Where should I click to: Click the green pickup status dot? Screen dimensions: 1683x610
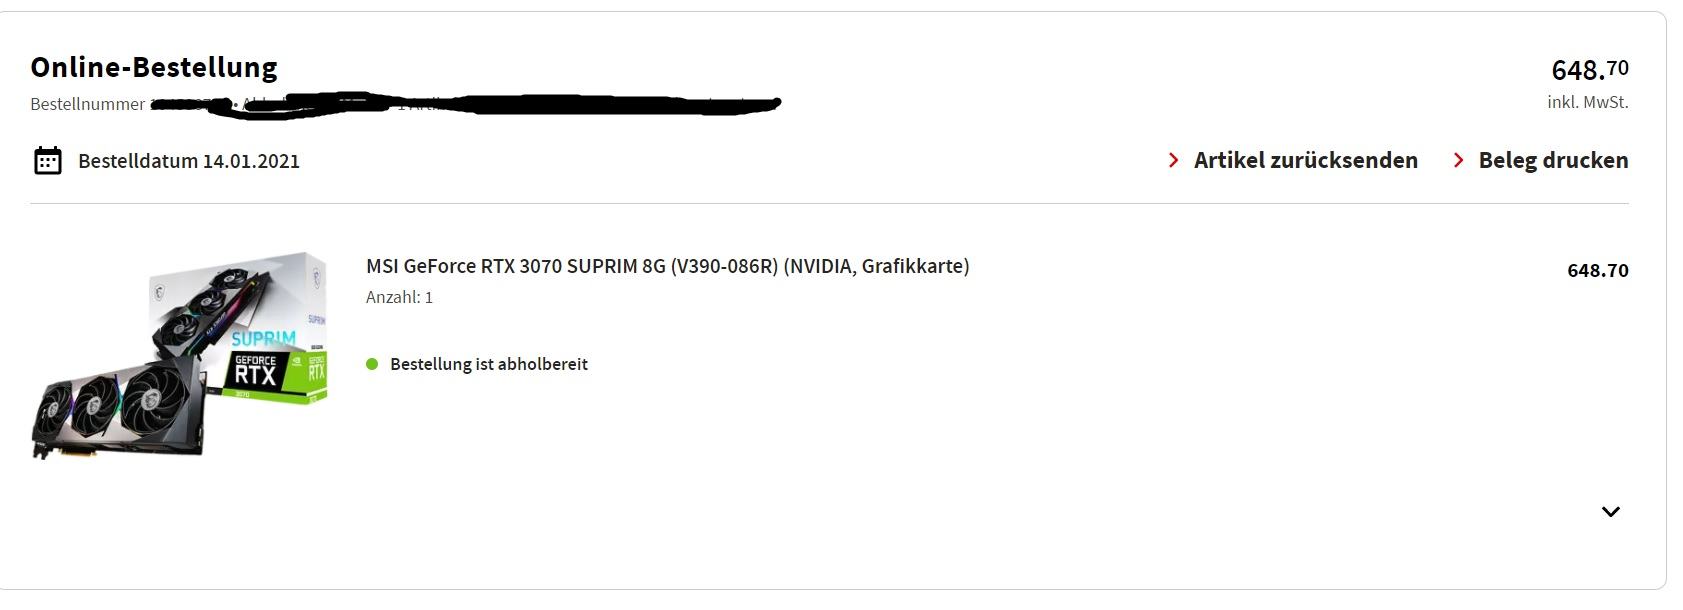372,364
